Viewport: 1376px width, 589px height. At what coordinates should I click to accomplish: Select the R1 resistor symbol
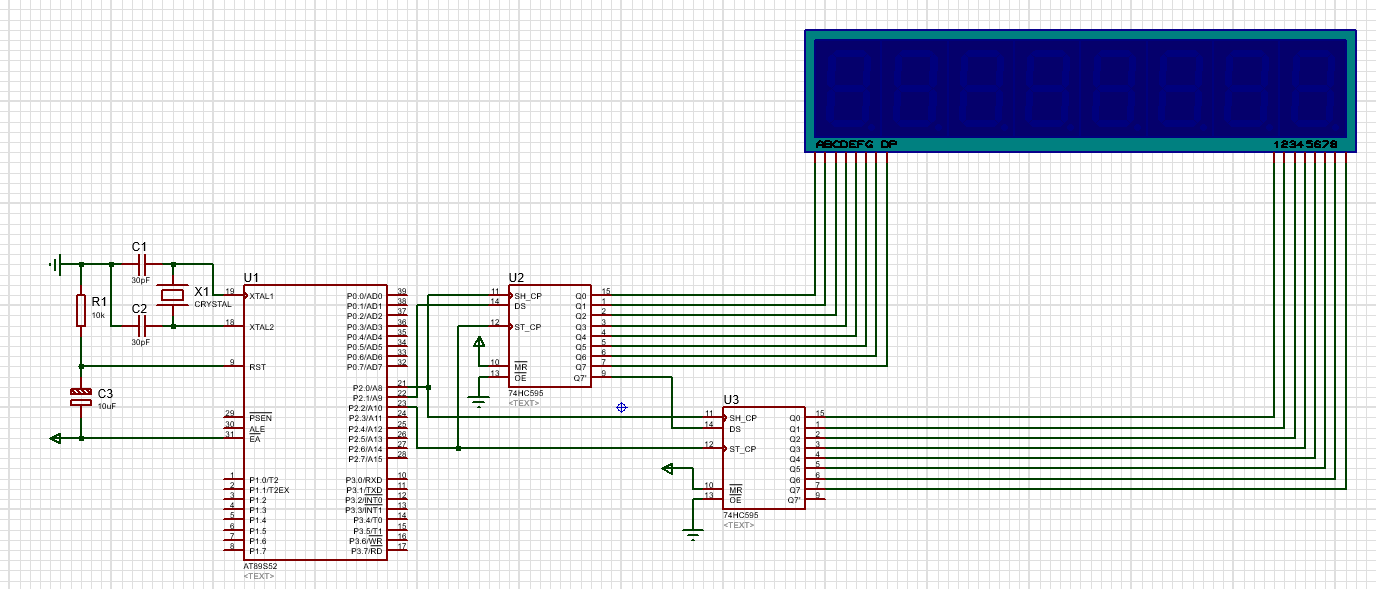(80, 311)
